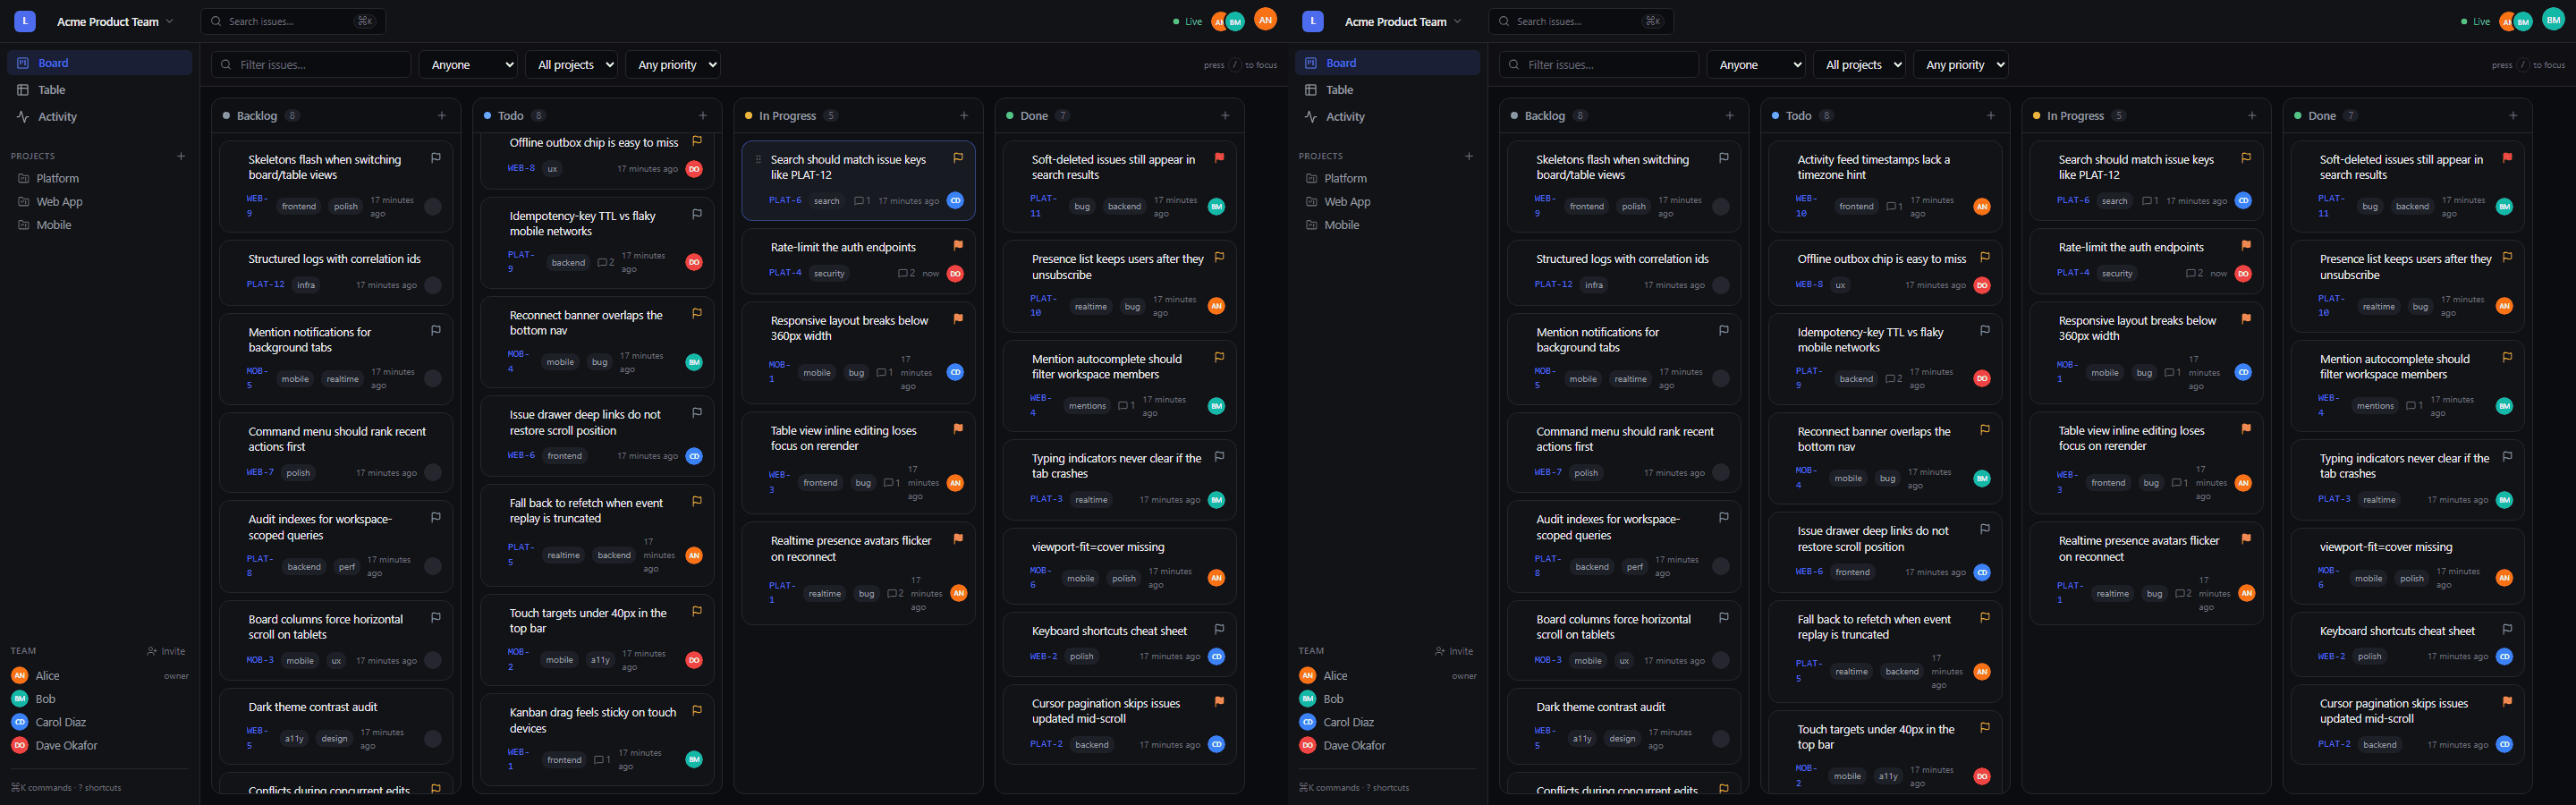
Task: Click the Activity pulse icon in the right window sidebar
Action: point(1311,117)
